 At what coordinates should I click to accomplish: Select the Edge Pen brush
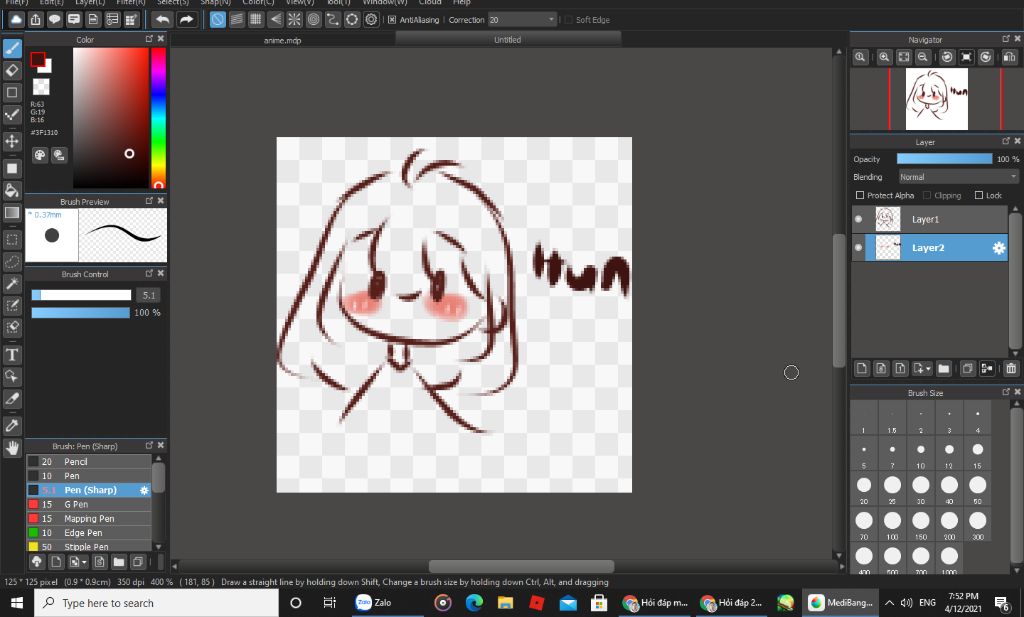[x=89, y=533]
